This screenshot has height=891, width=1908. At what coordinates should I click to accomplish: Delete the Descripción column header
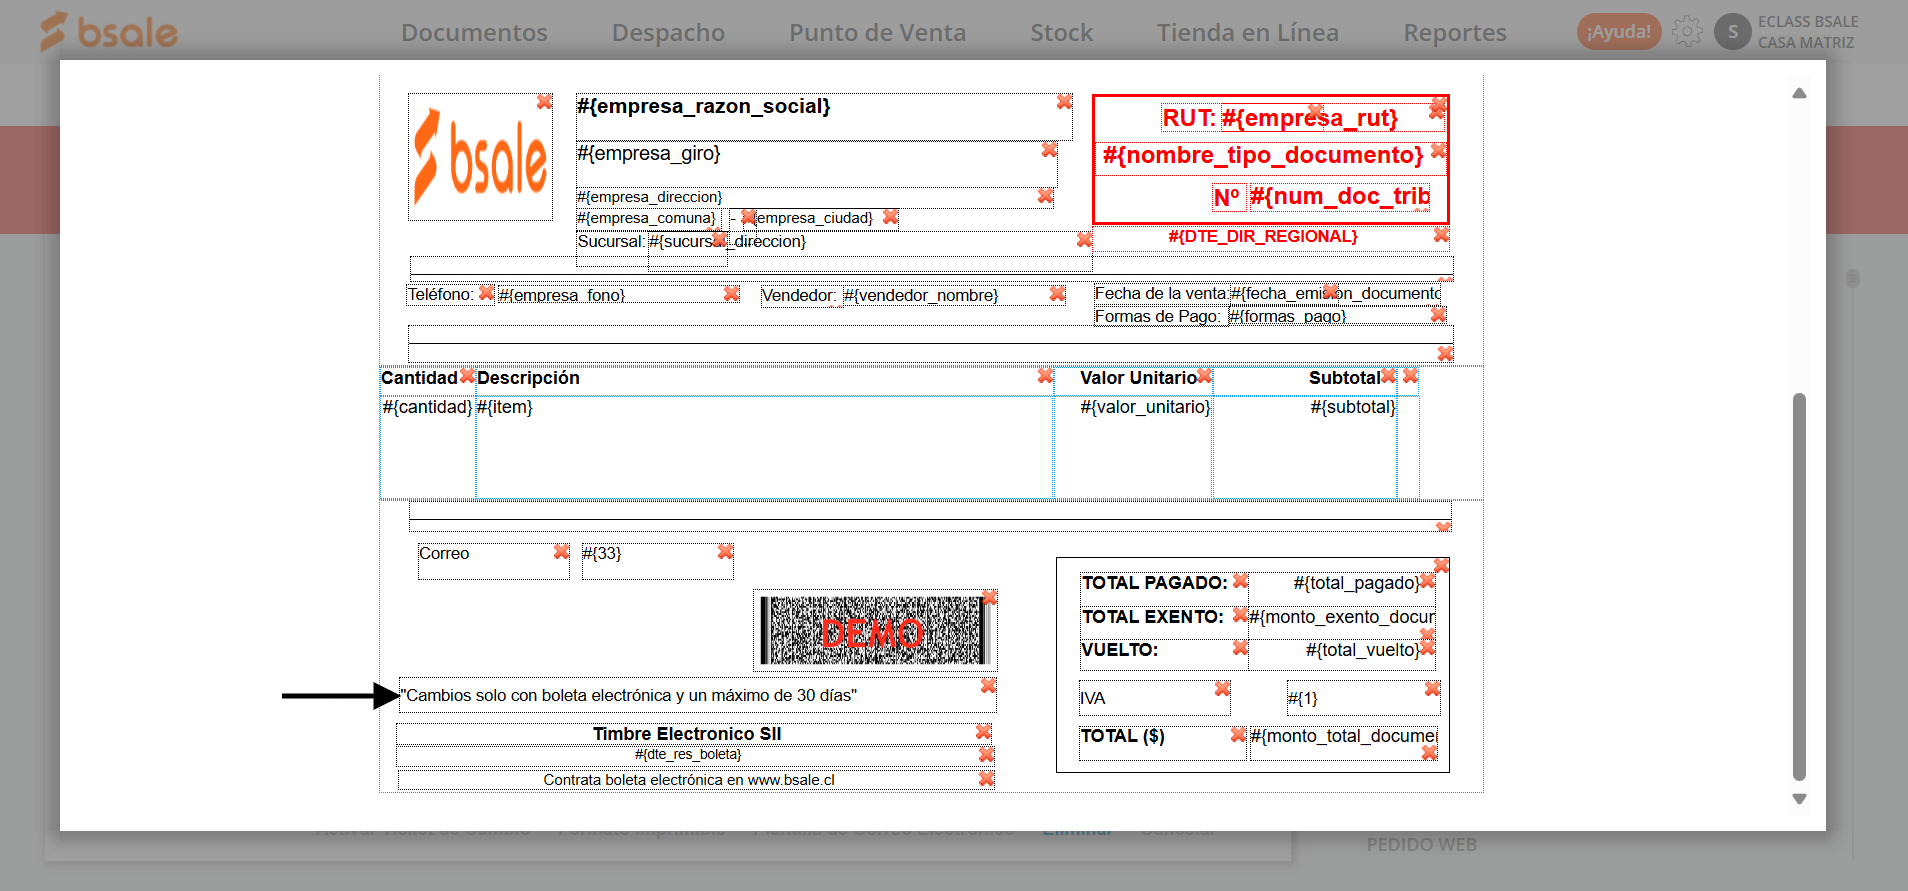point(1045,376)
